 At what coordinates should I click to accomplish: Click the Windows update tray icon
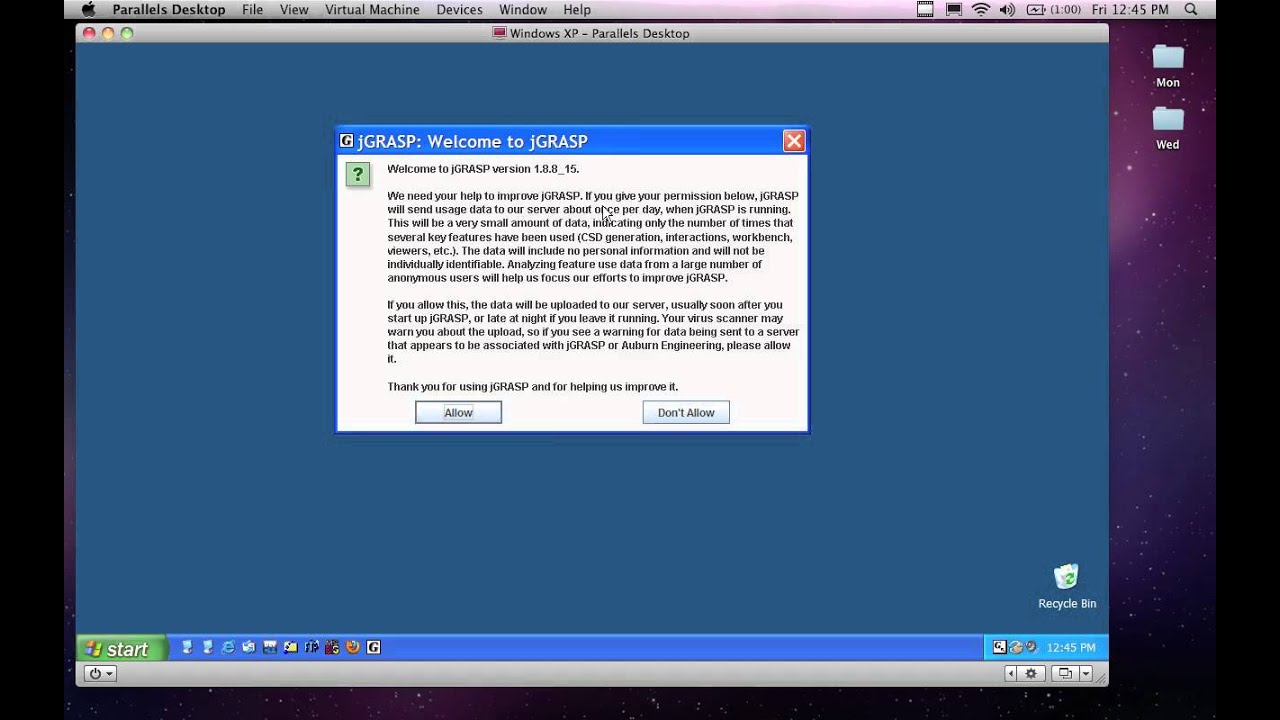point(1015,647)
